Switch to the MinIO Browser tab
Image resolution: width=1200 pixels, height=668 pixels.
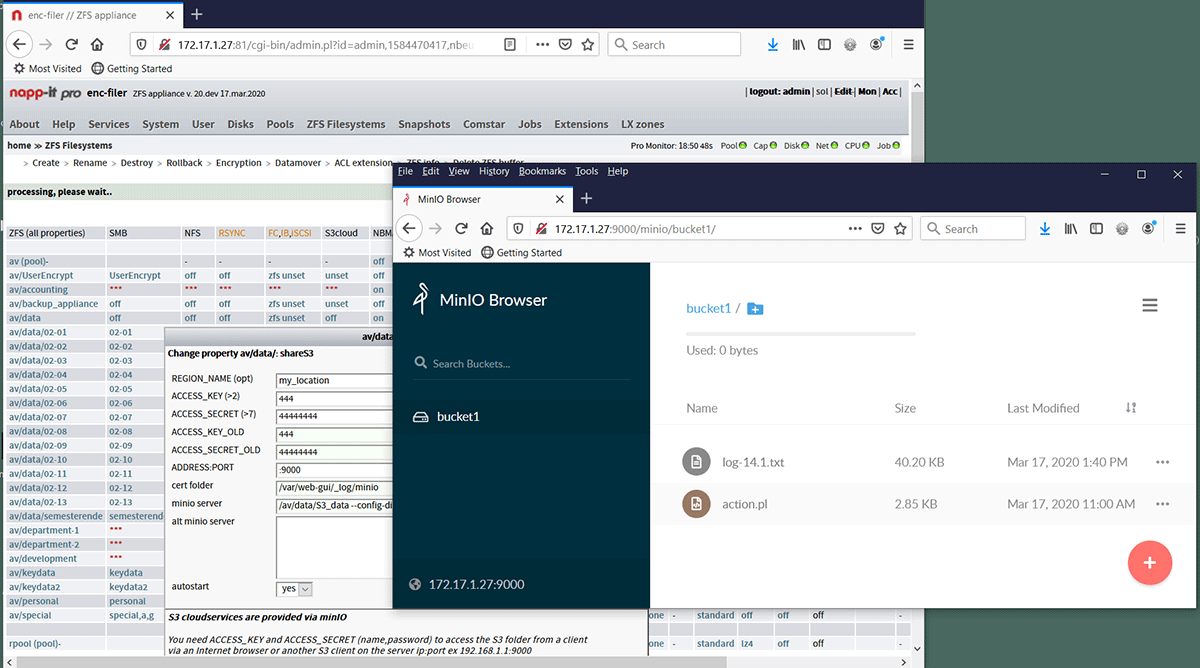pyautogui.click(x=483, y=199)
